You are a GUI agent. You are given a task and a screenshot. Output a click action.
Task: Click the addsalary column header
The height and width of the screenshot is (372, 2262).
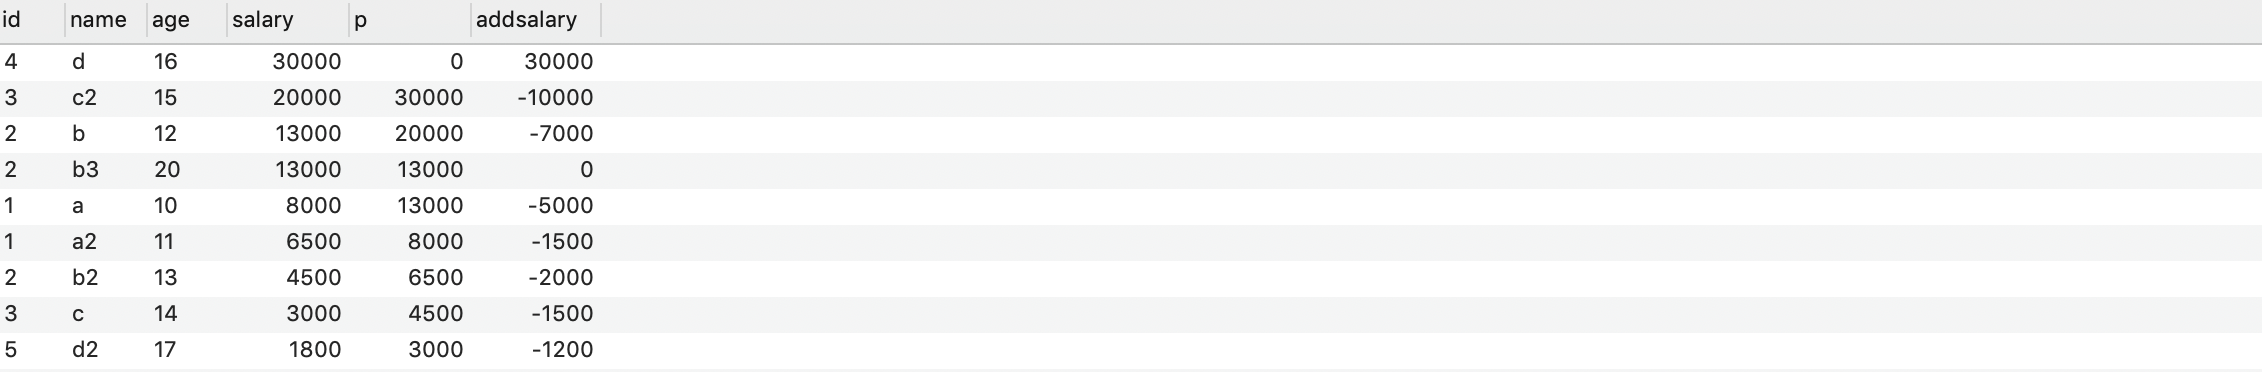(536, 20)
